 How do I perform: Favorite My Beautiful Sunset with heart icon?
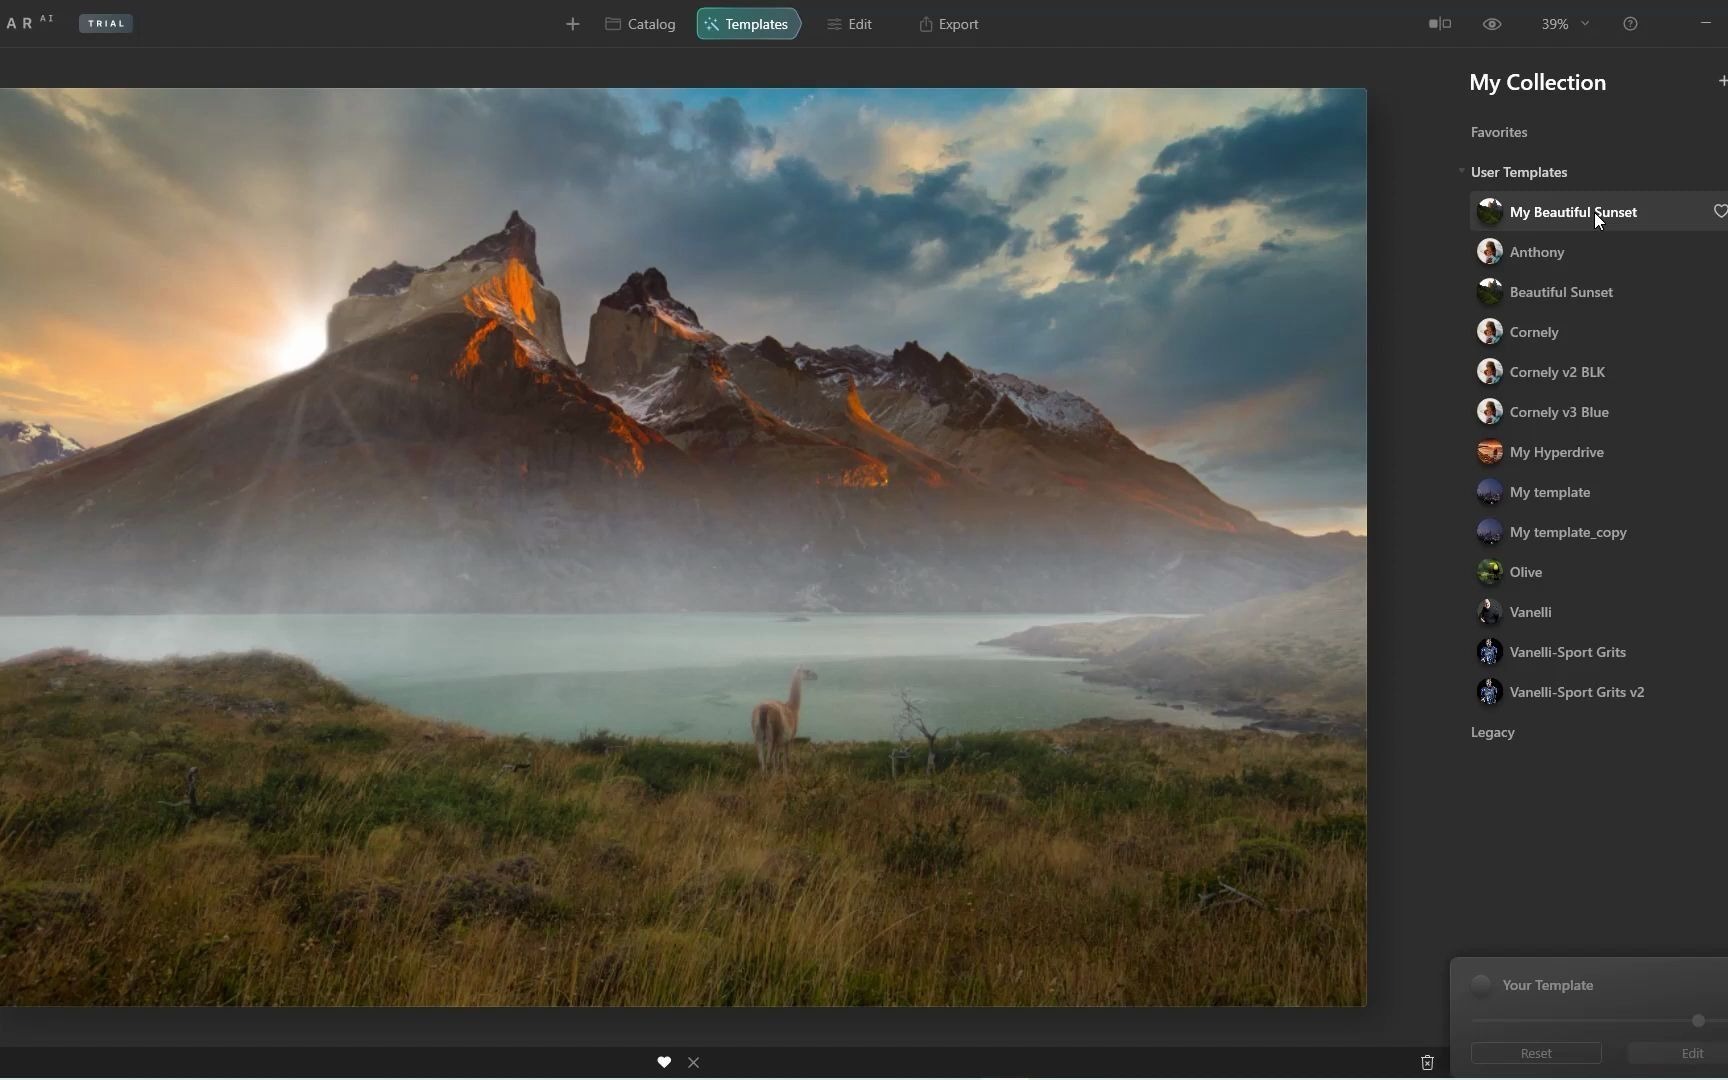[x=1720, y=211]
